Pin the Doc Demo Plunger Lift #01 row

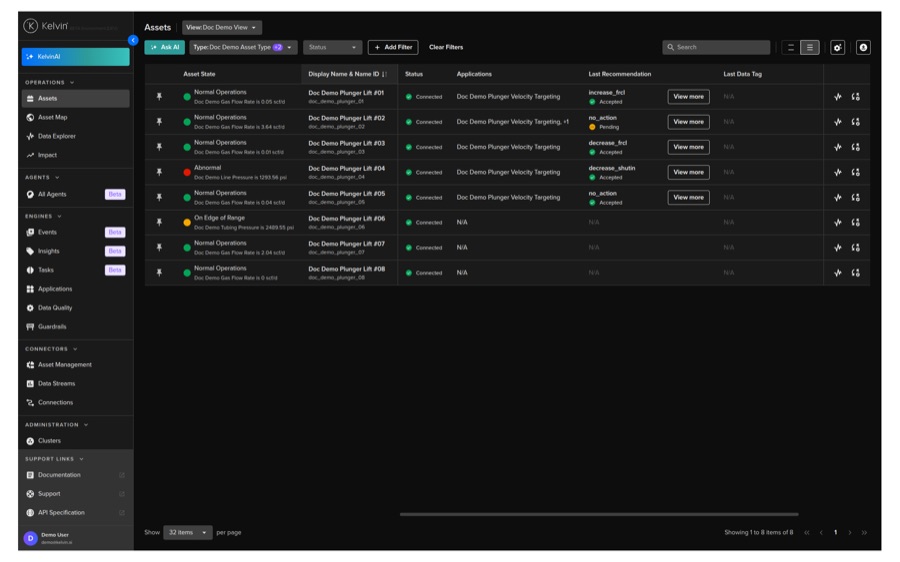tap(160, 97)
